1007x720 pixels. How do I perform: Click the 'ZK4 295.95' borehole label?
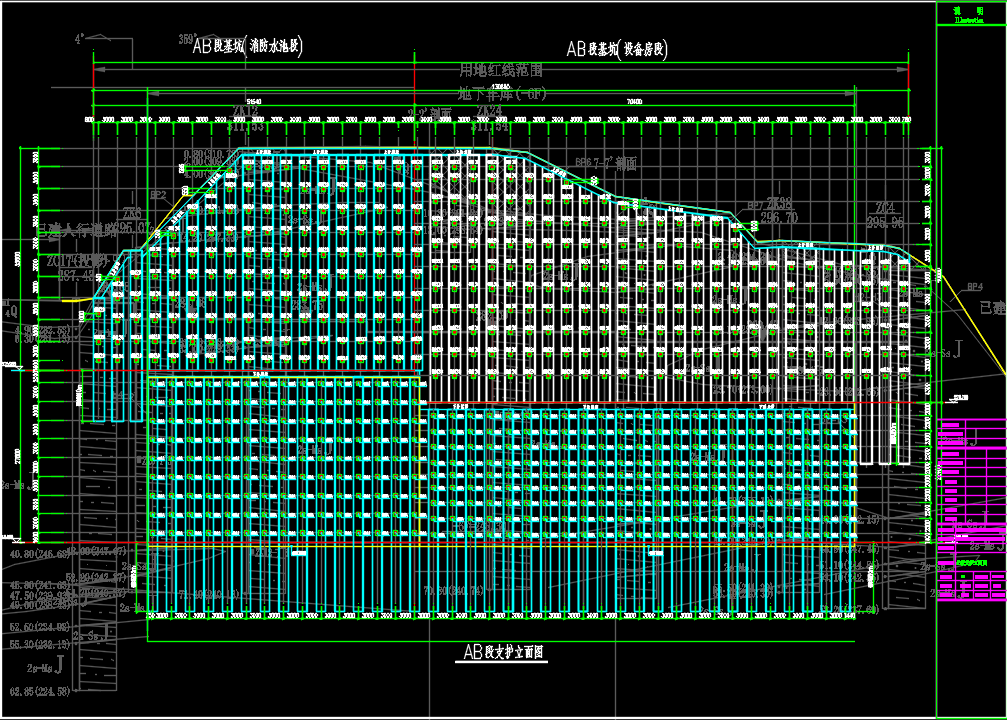click(885, 215)
